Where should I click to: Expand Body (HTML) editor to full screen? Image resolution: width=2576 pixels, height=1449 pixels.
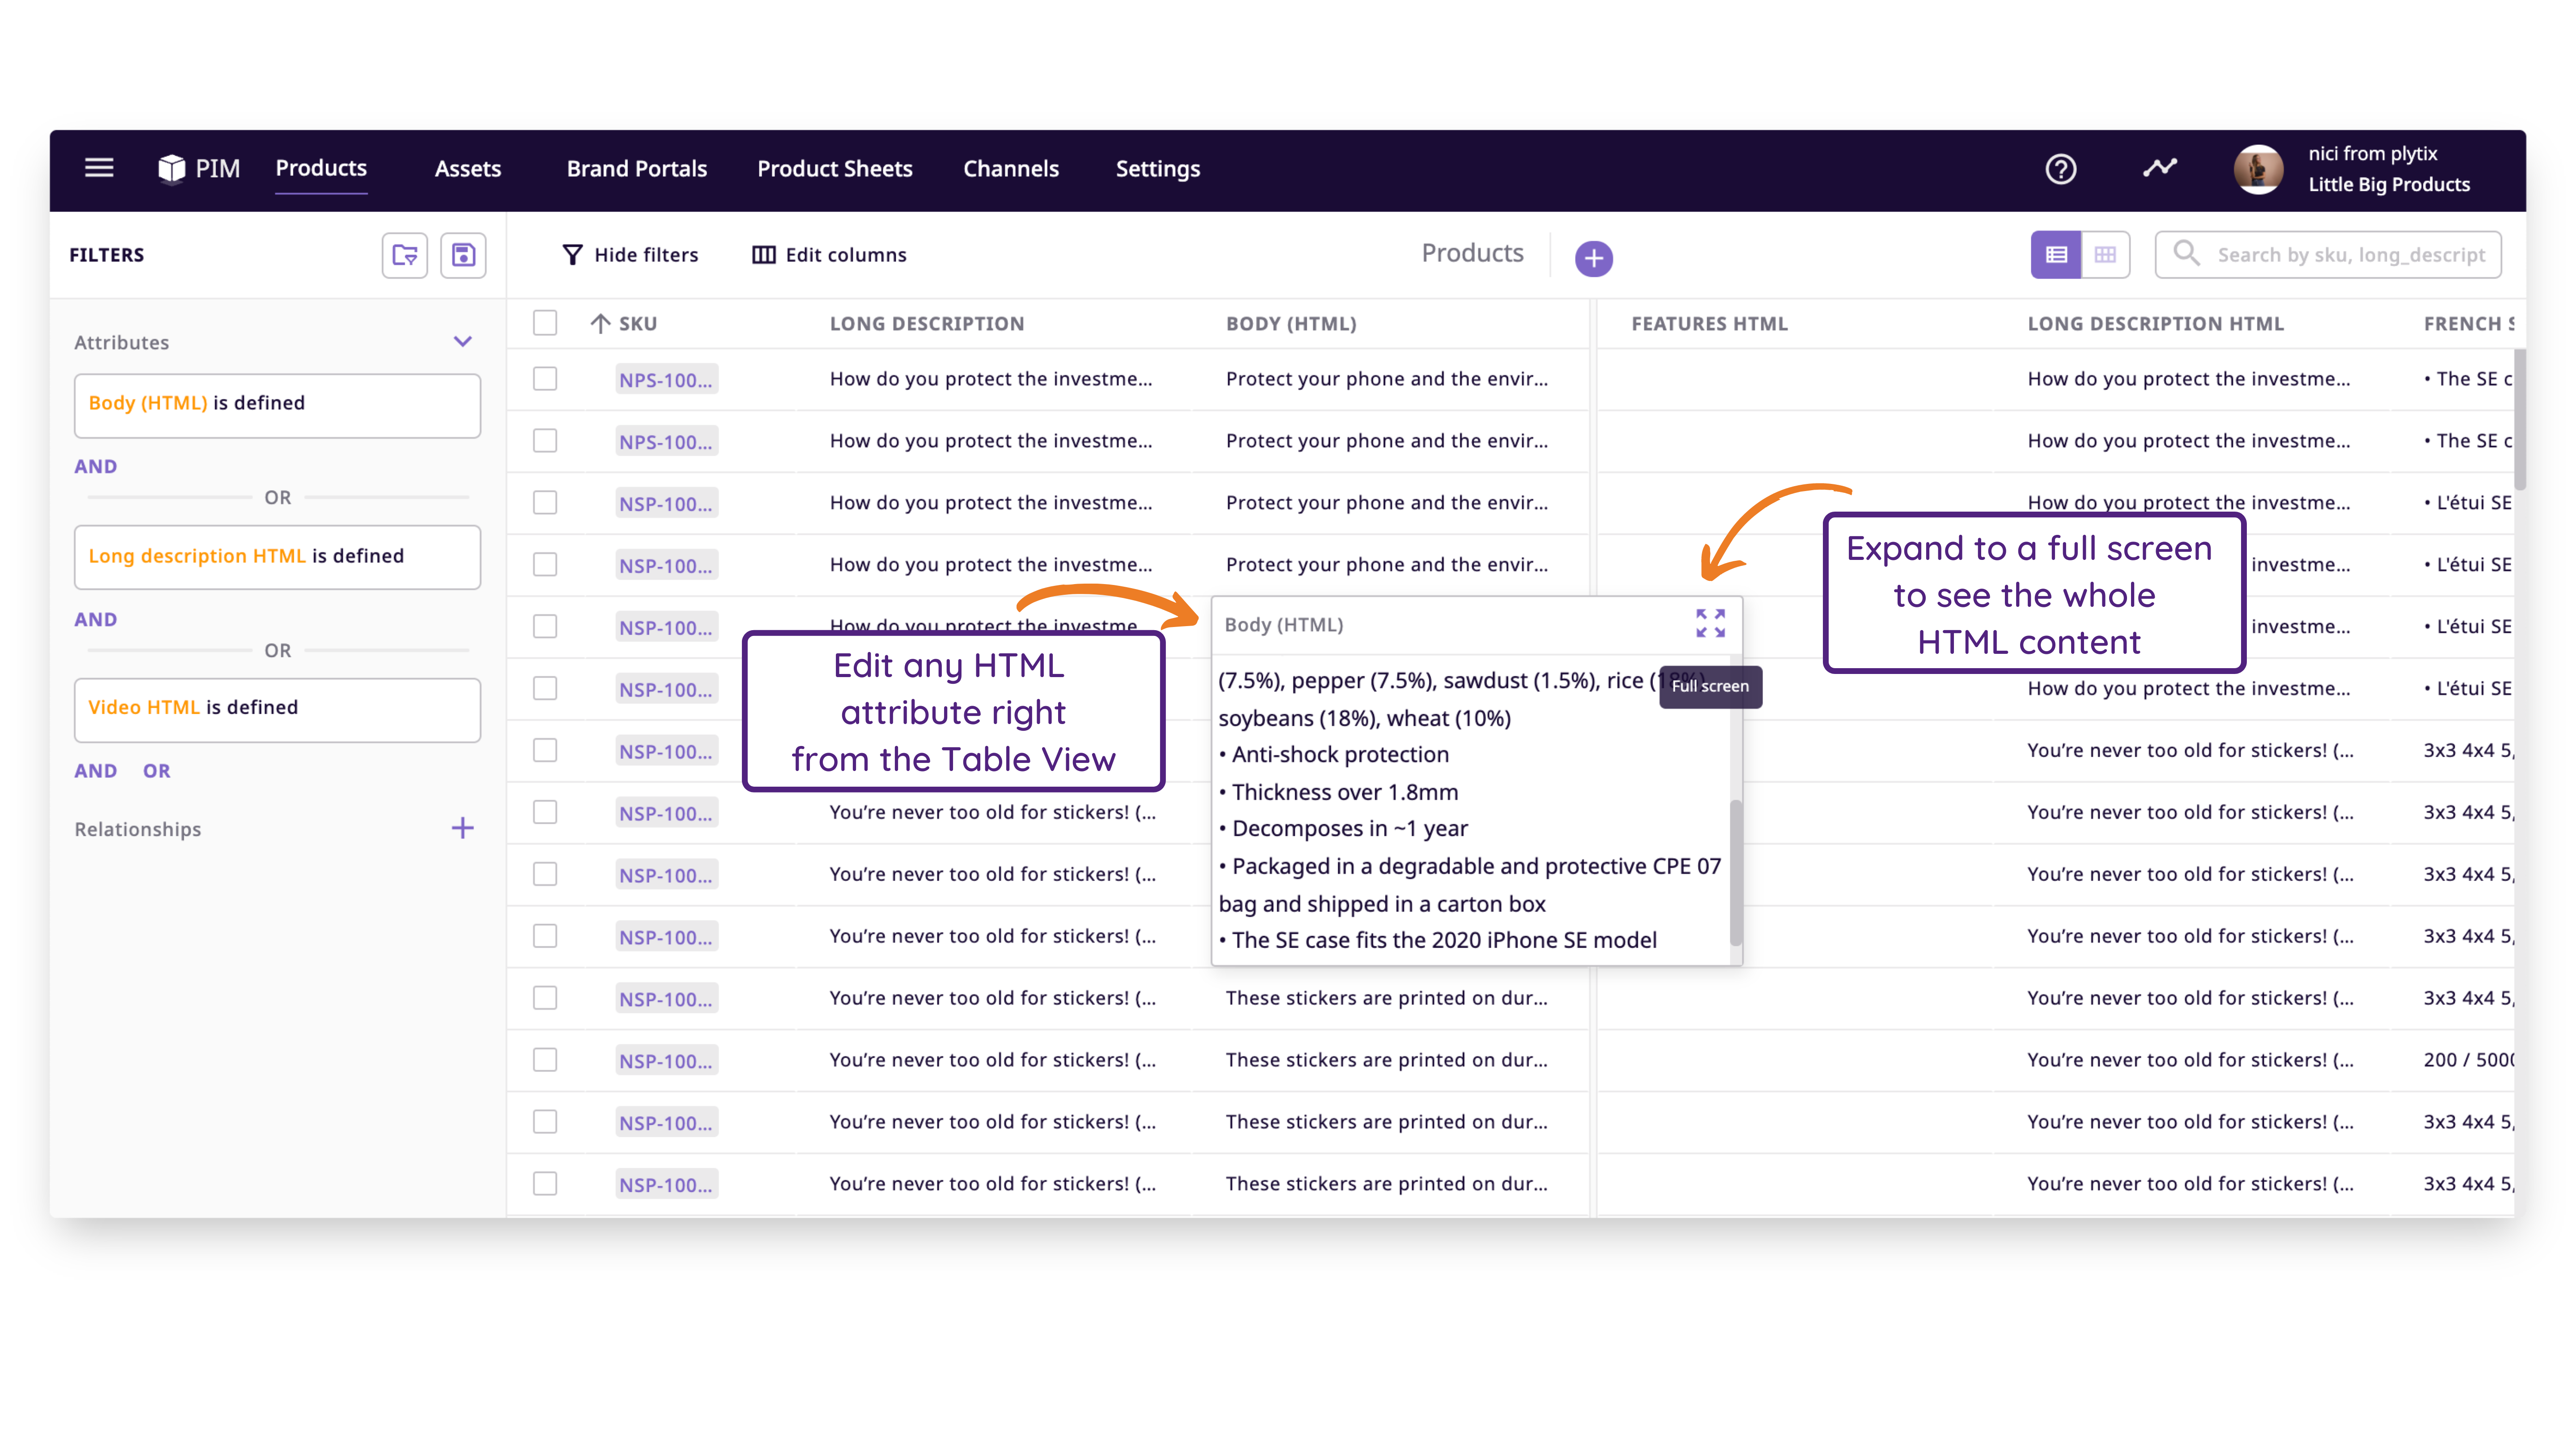point(1711,623)
